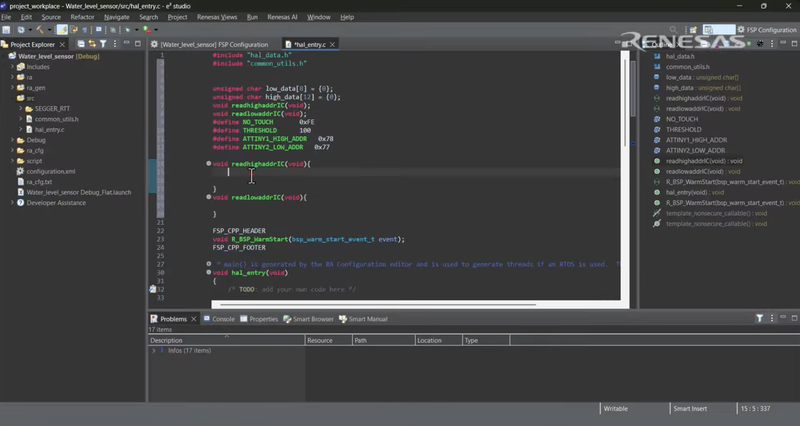Click the asterisk icon in Outline toolbar
This screenshot has height=426, width=800.
tap(760, 43)
